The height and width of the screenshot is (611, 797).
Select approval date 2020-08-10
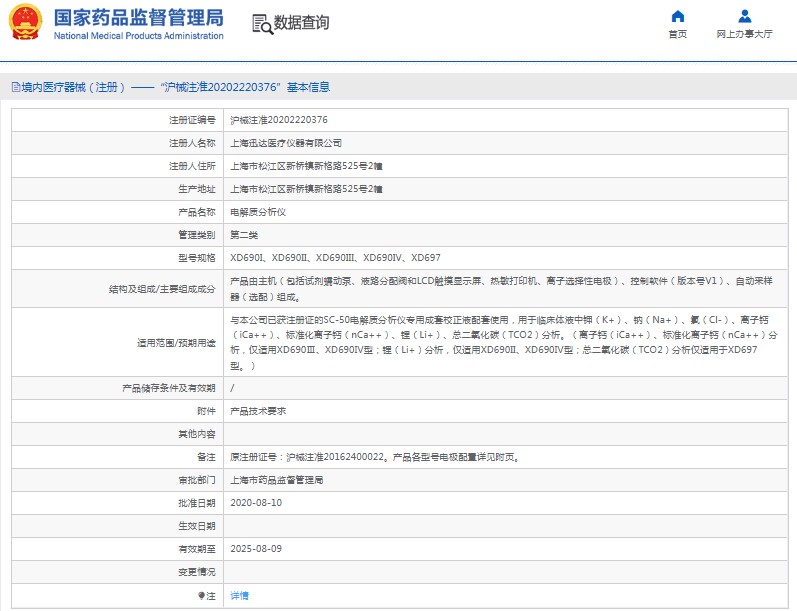(256, 503)
